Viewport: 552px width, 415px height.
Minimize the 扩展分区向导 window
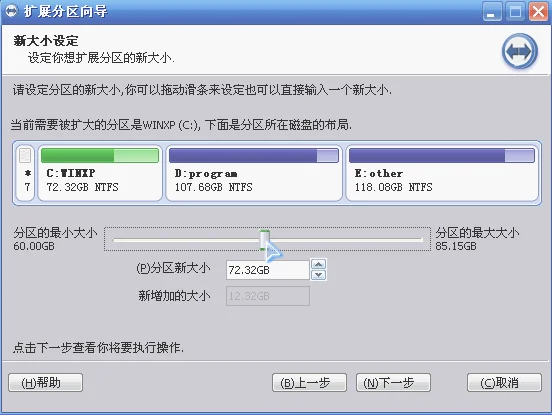[x=491, y=12]
